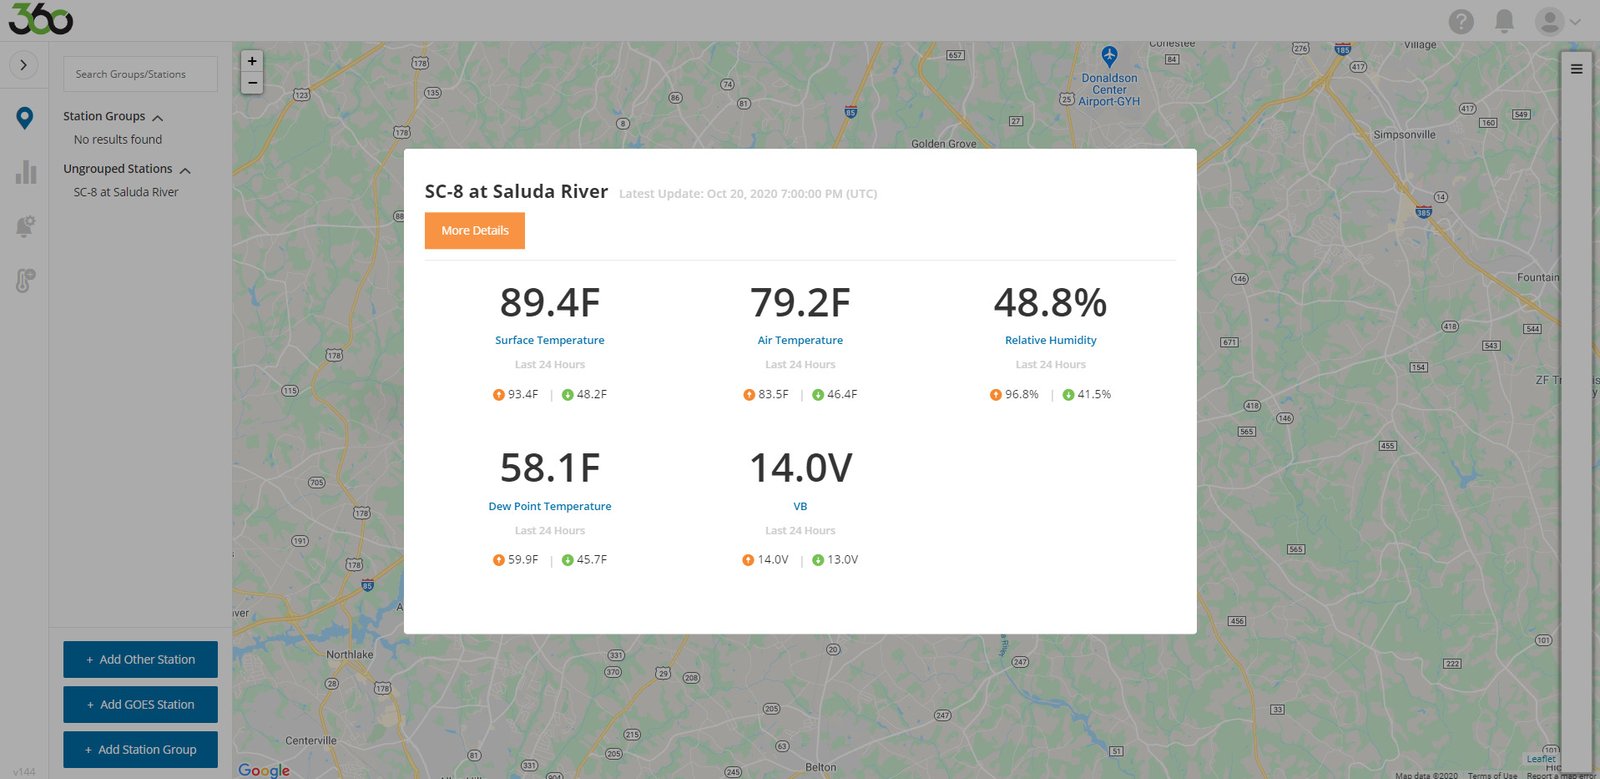Click Add Other Station button
The width and height of the screenshot is (1600, 779).
(x=140, y=660)
